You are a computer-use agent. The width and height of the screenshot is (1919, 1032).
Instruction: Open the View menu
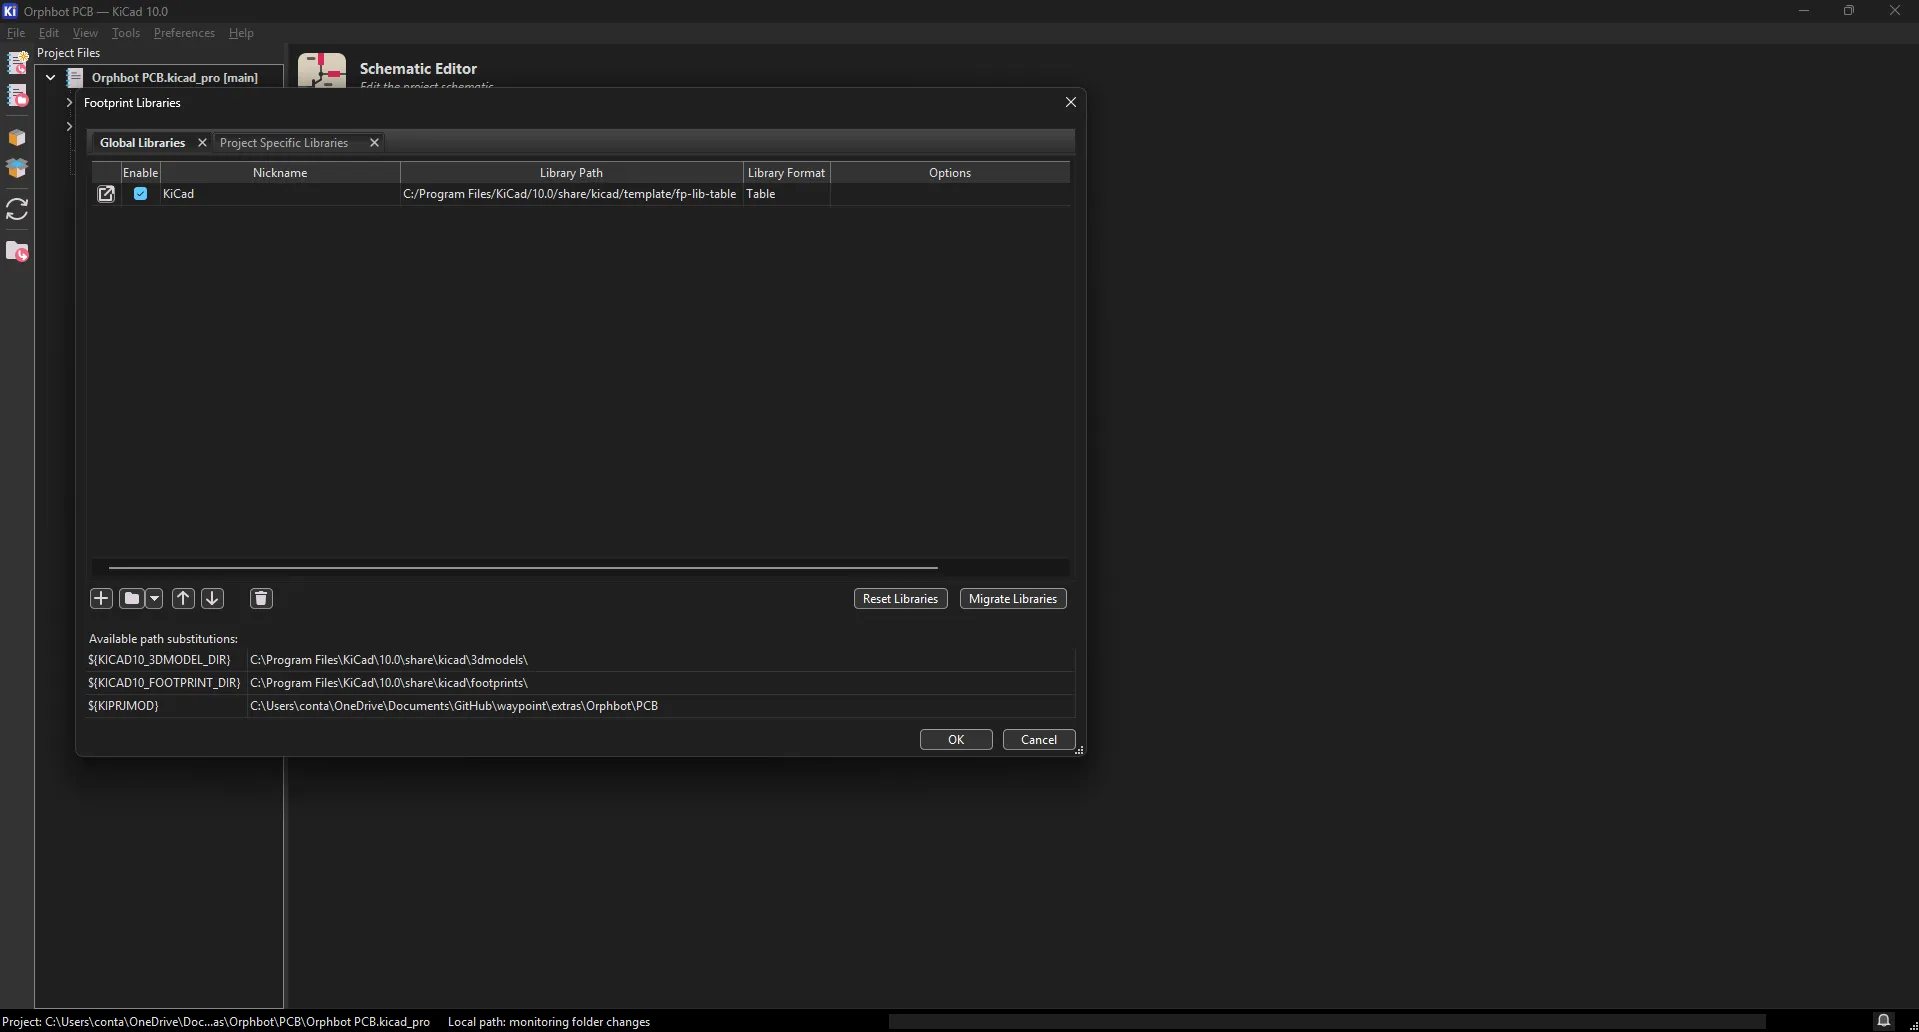point(85,33)
